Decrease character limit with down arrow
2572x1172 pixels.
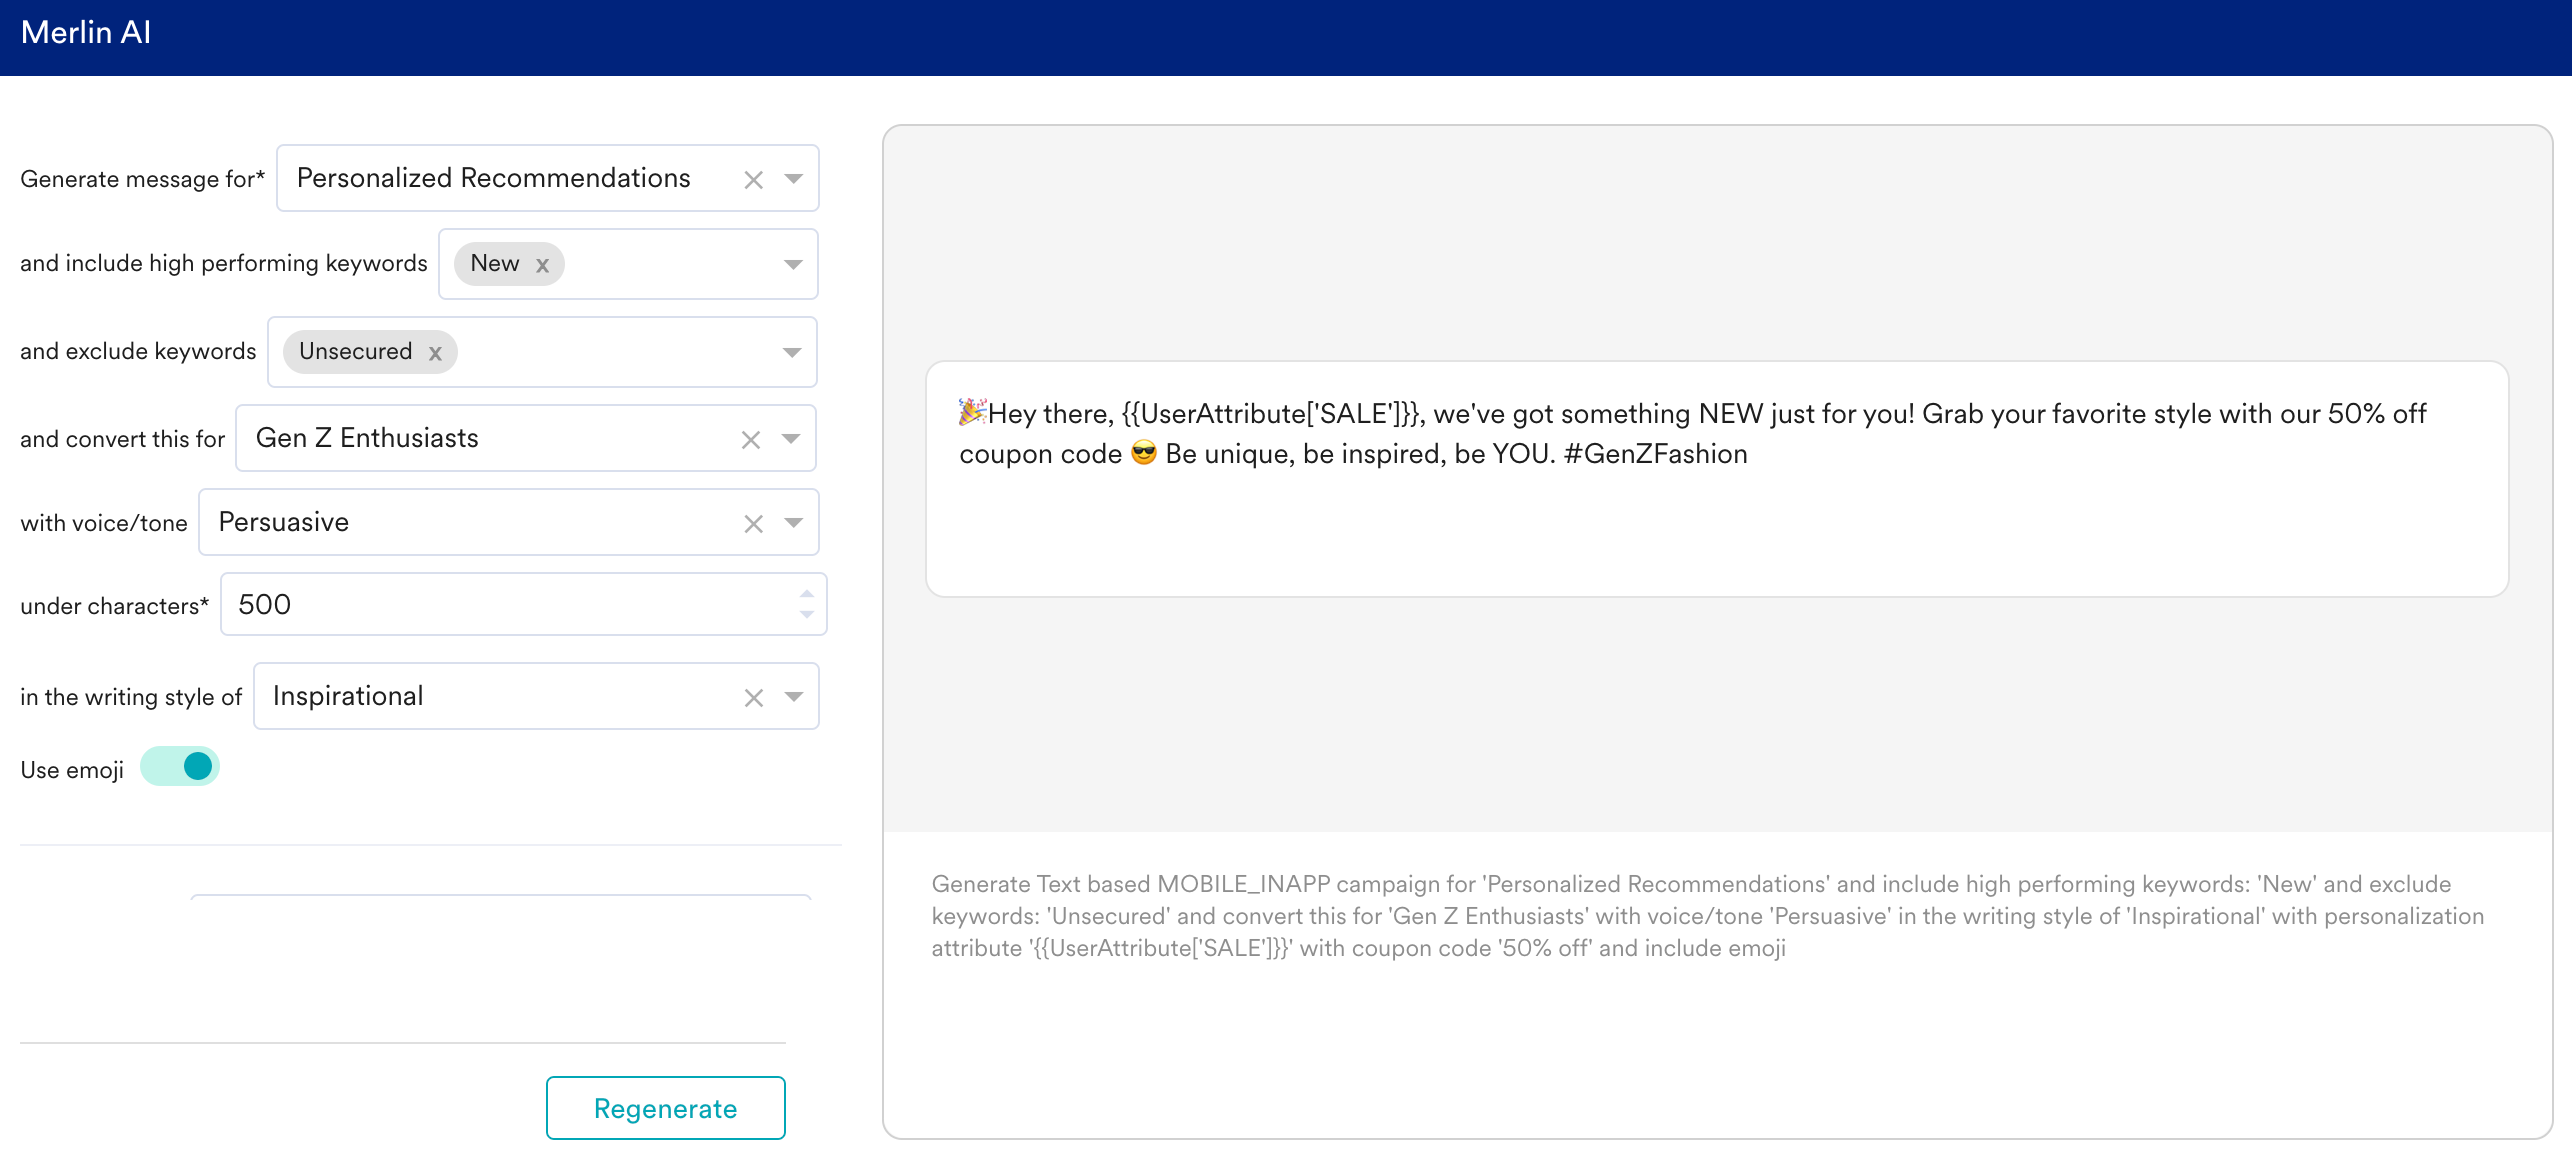[807, 615]
